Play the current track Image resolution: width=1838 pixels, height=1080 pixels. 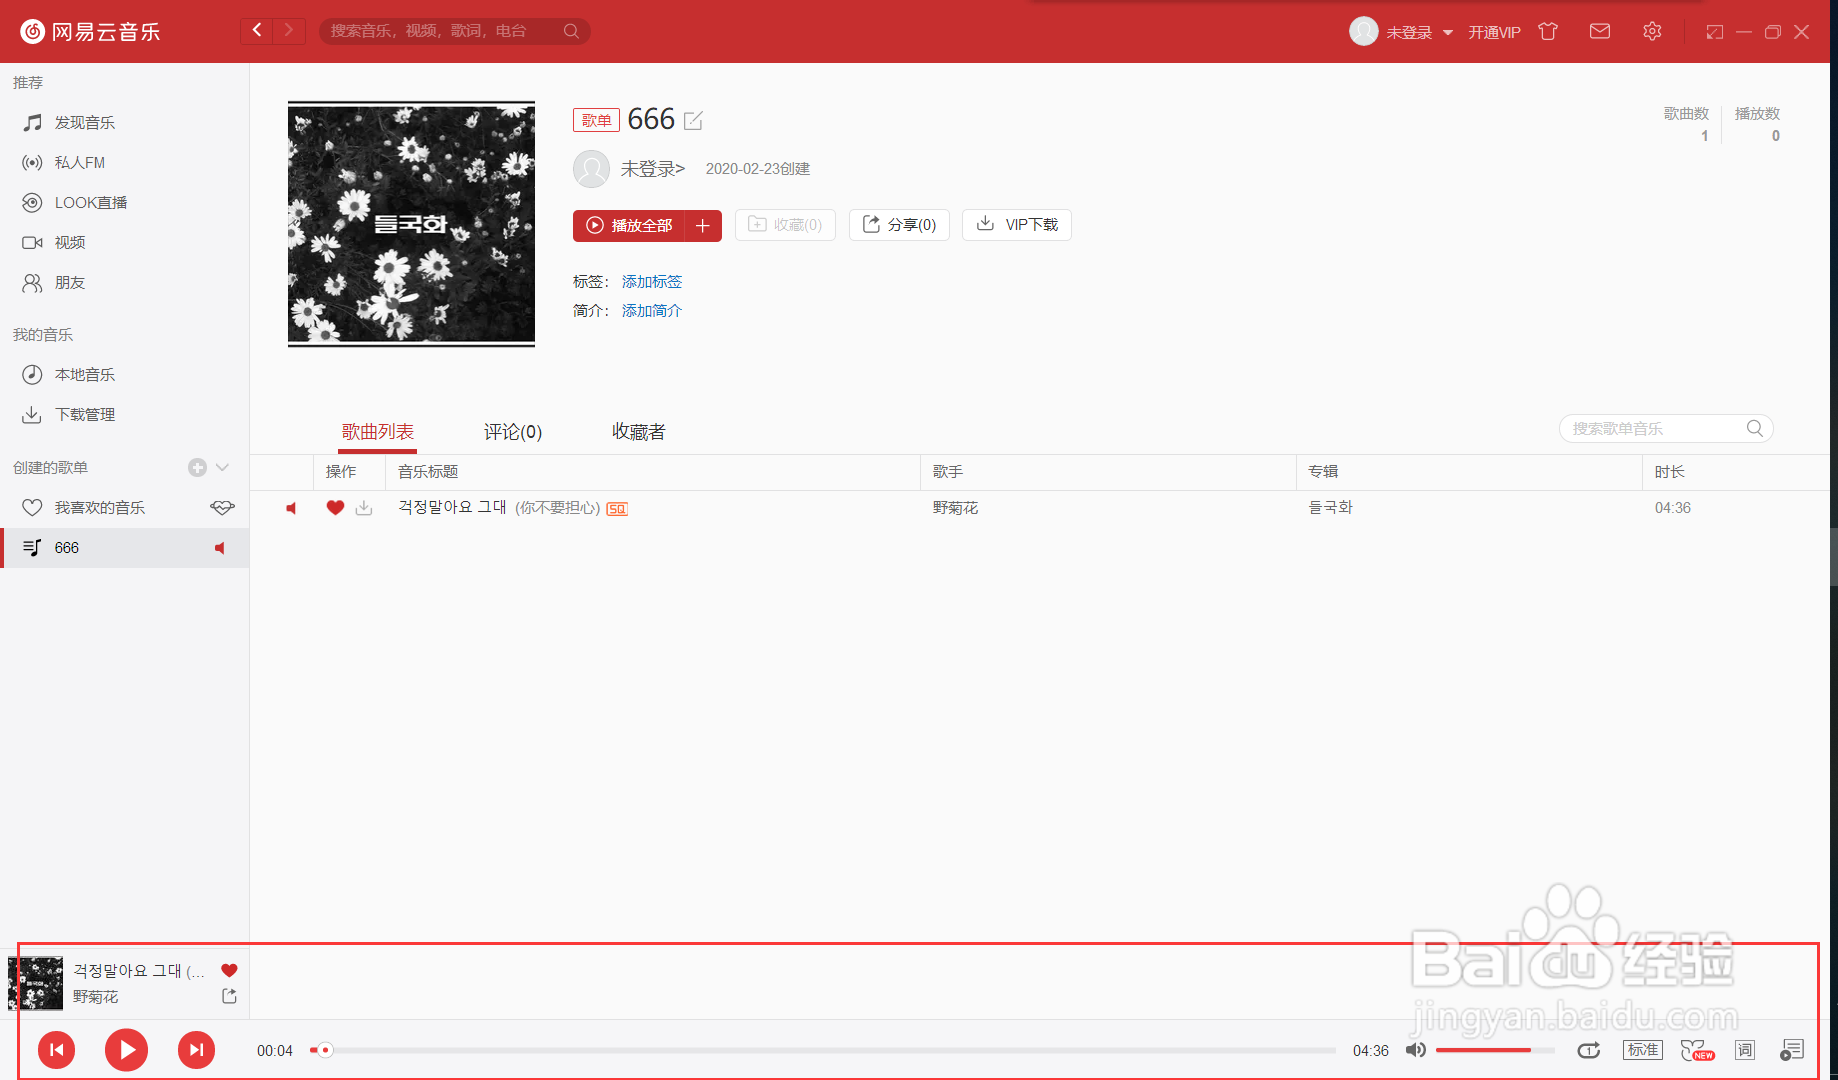(x=126, y=1049)
